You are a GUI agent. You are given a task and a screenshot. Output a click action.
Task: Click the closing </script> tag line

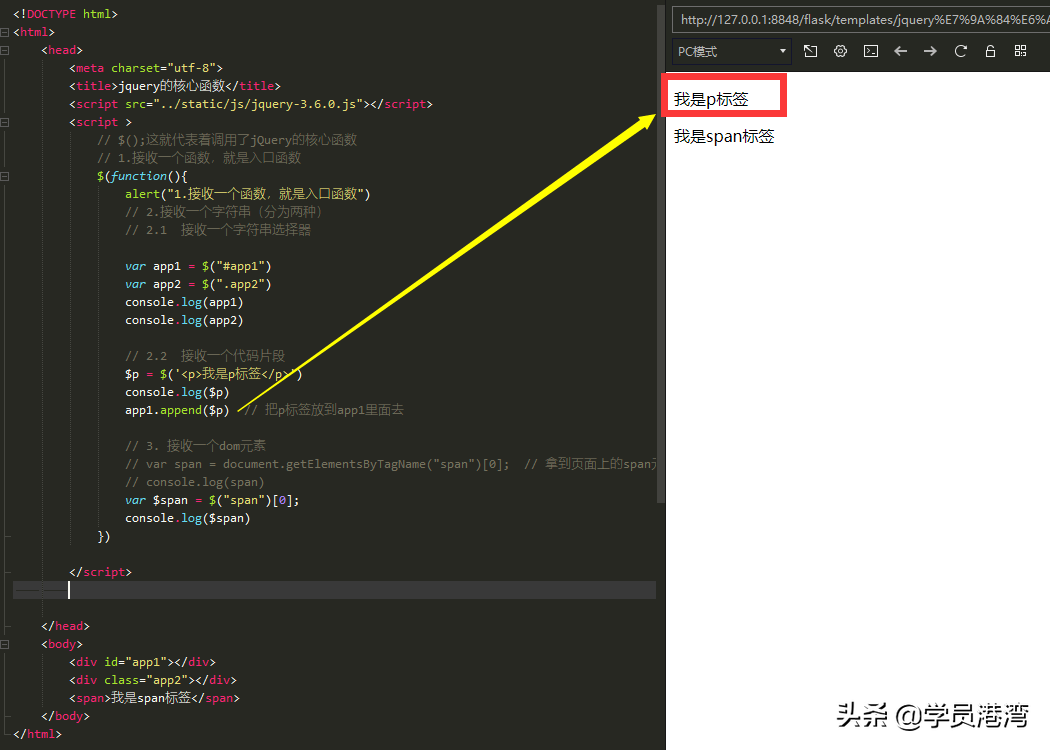(x=100, y=573)
